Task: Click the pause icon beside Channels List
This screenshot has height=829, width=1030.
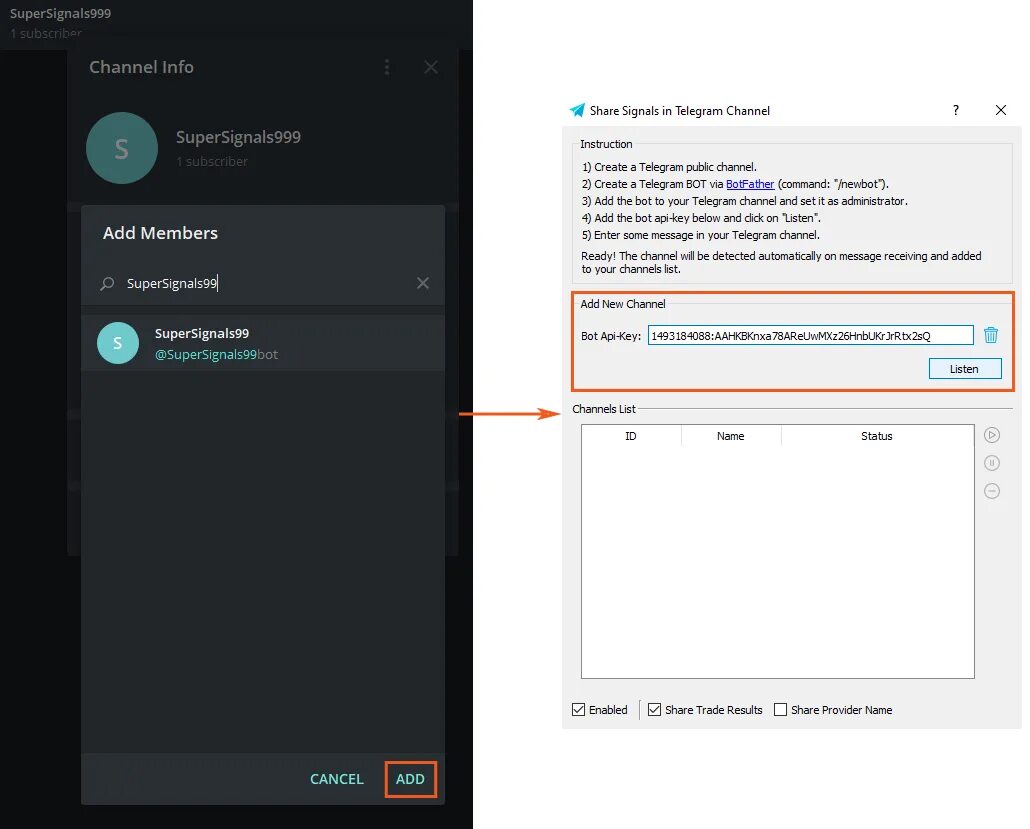Action: click(x=992, y=463)
